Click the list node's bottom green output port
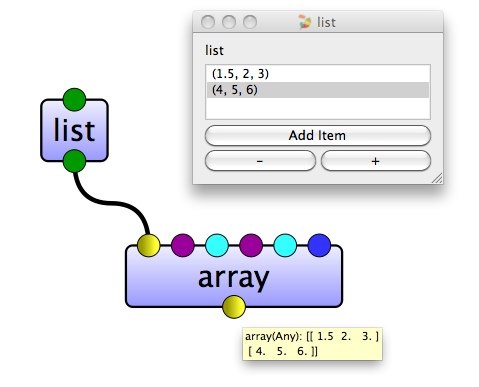Viewport: 479px width, 387px height. (x=74, y=161)
